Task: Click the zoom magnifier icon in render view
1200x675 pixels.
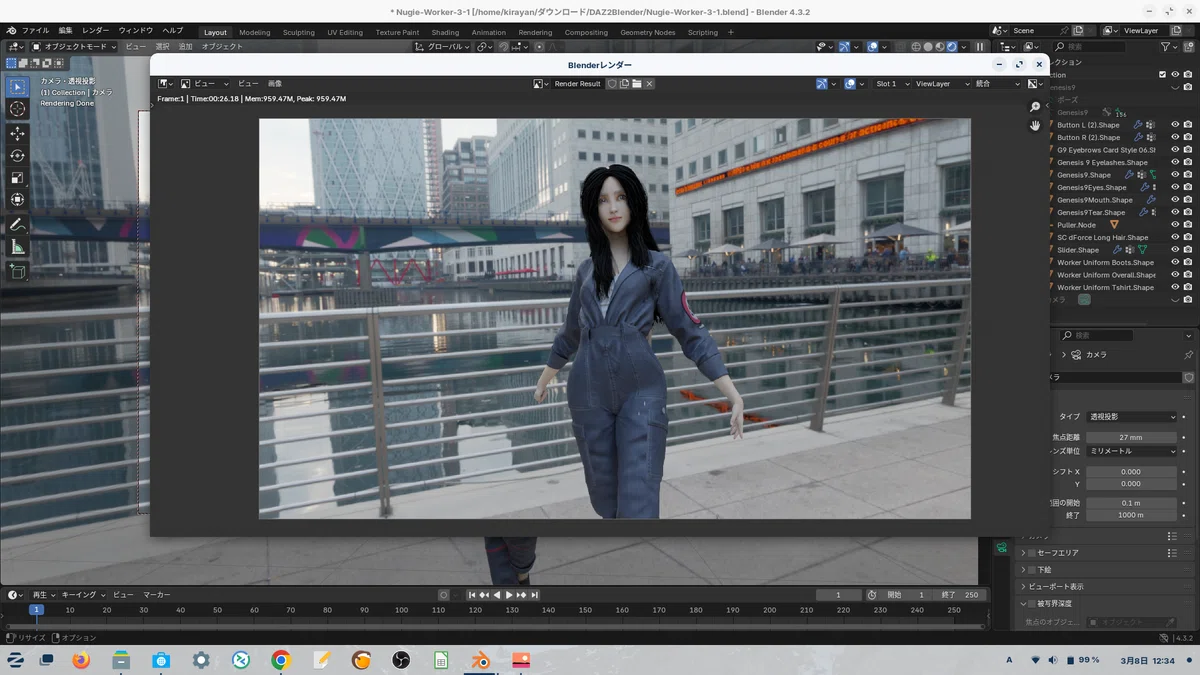Action: (1035, 107)
